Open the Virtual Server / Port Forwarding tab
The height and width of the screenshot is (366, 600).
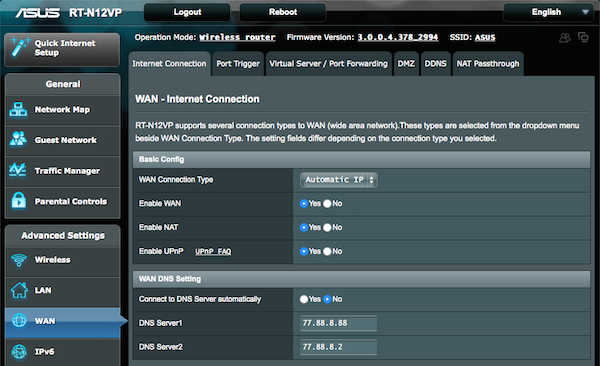click(x=328, y=64)
